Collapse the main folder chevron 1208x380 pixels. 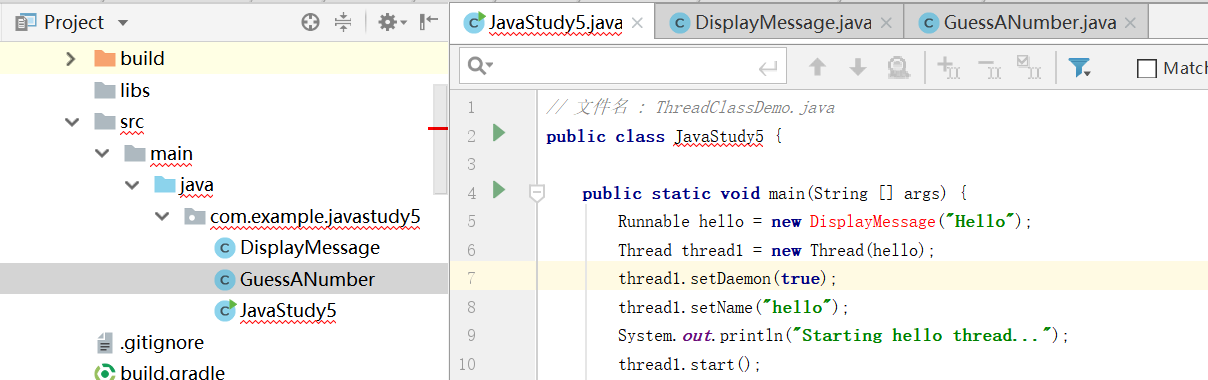click(102, 154)
